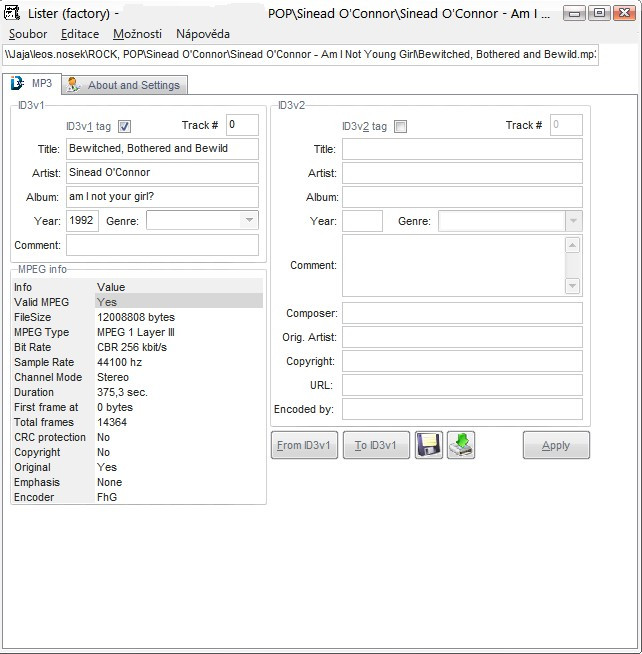The image size is (642, 654).
Task: Click the ID3v1 Year field showing 1992
Action: [x=82, y=221]
